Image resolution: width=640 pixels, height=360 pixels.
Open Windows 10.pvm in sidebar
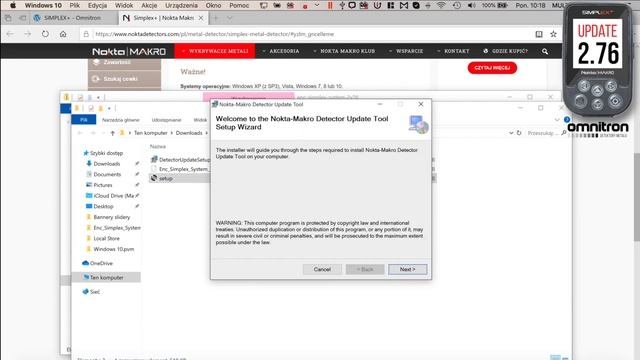113,249
